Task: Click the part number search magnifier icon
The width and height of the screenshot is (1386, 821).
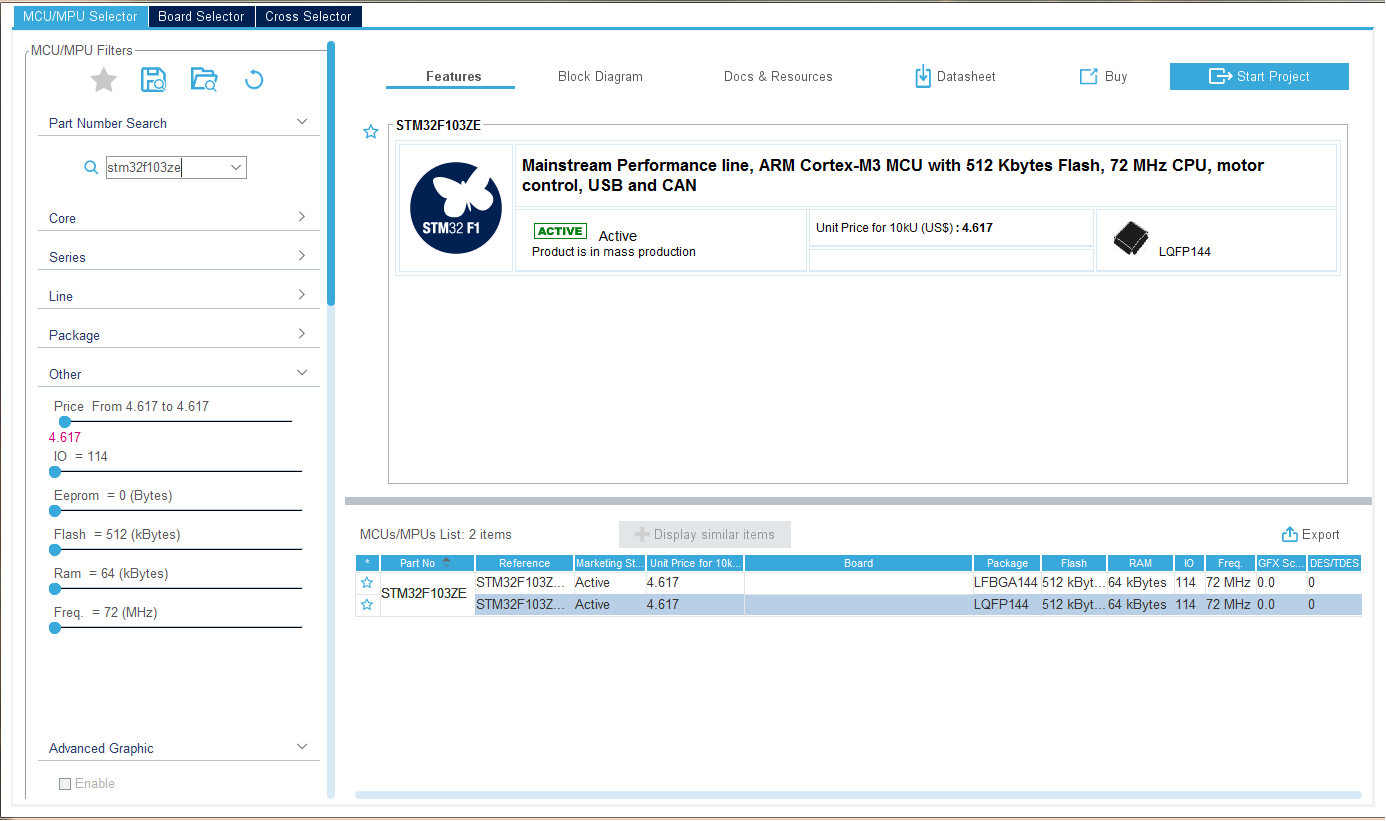Action: click(91, 168)
